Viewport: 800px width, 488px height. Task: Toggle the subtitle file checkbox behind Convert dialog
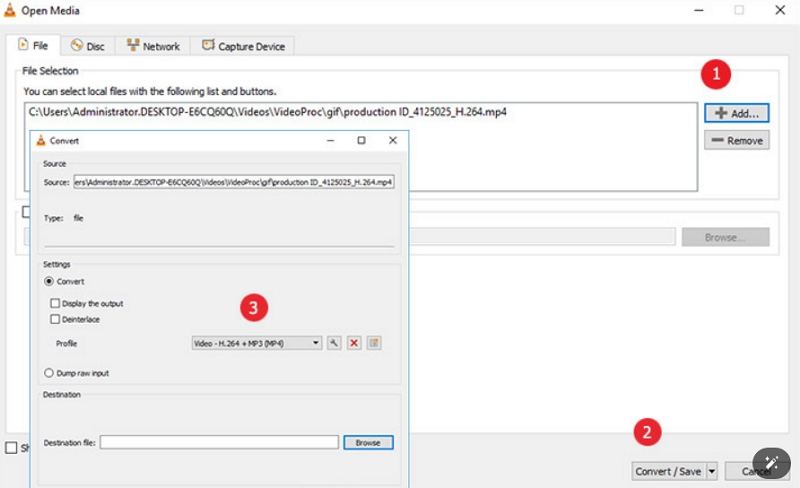pos(26,212)
